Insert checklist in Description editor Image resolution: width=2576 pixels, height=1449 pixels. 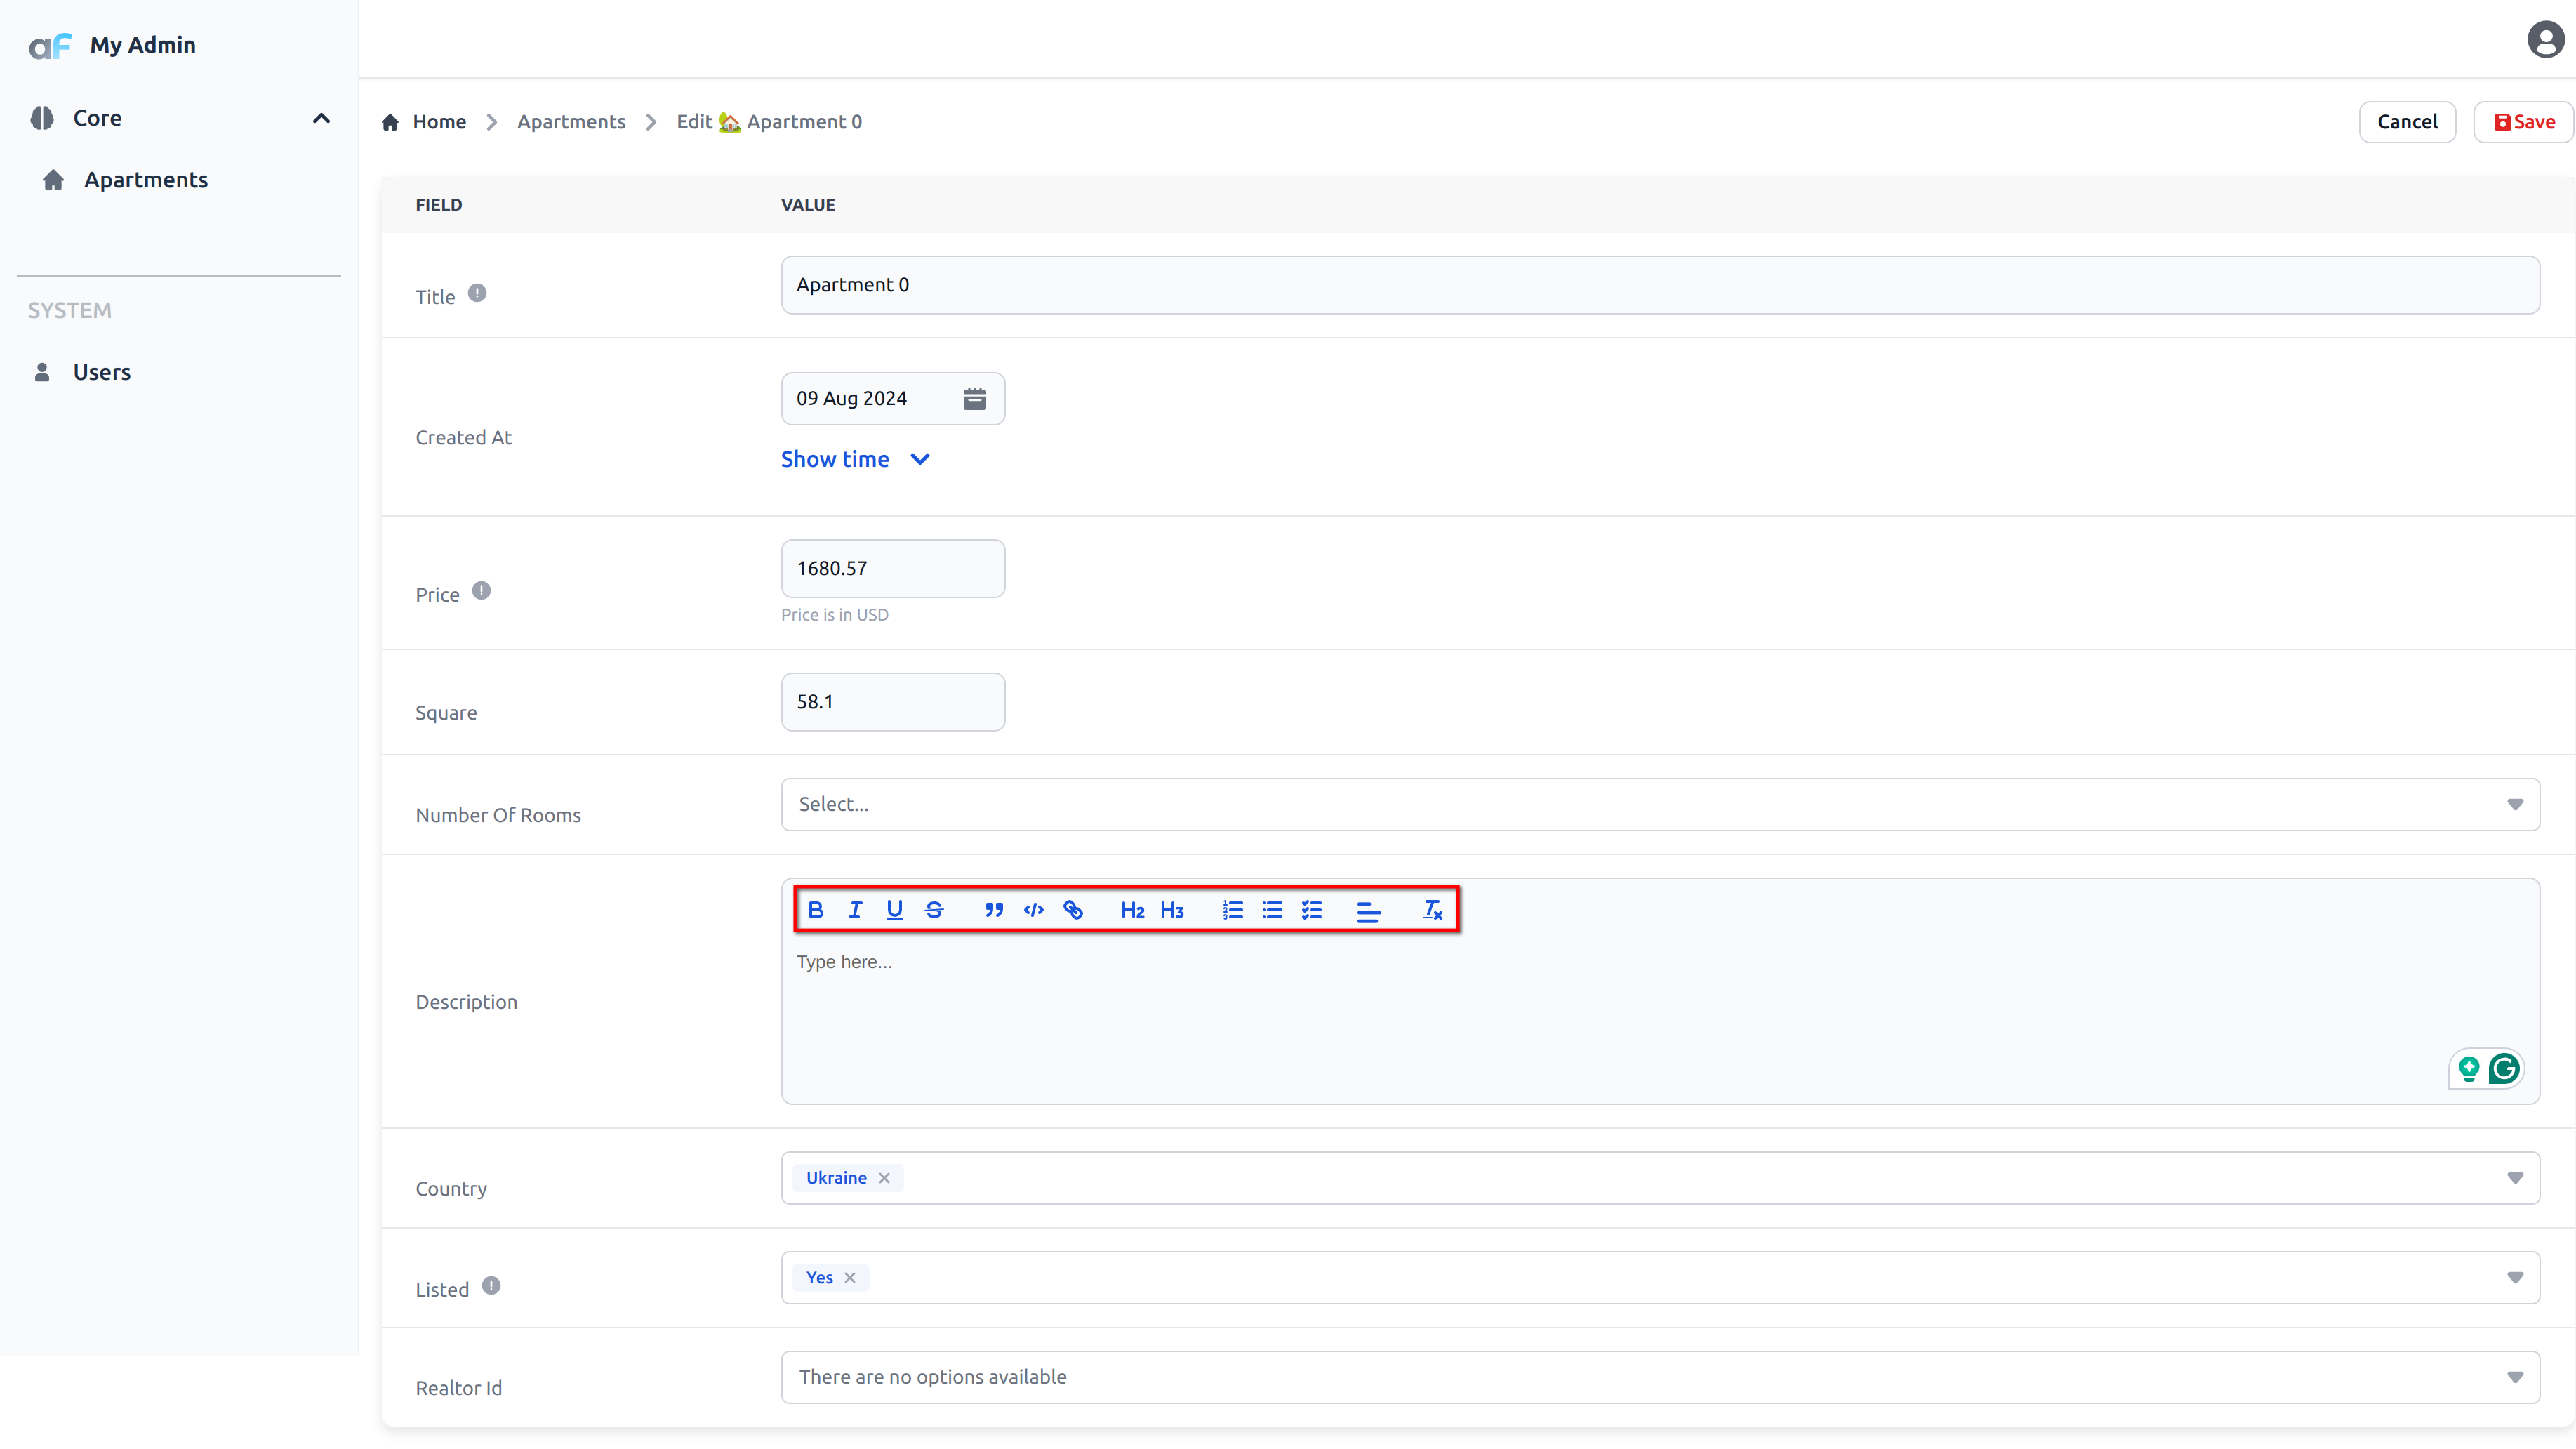click(x=1311, y=910)
